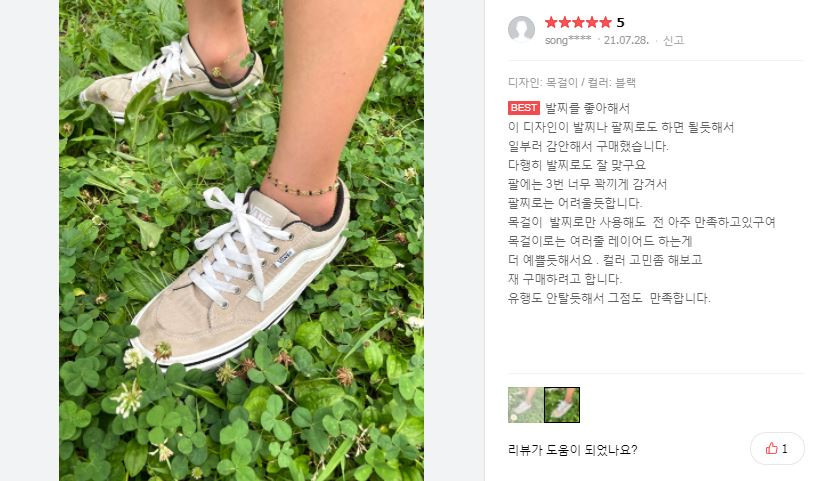Click the final review line ending 만족합니다
823x481 pixels.
[609, 298]
